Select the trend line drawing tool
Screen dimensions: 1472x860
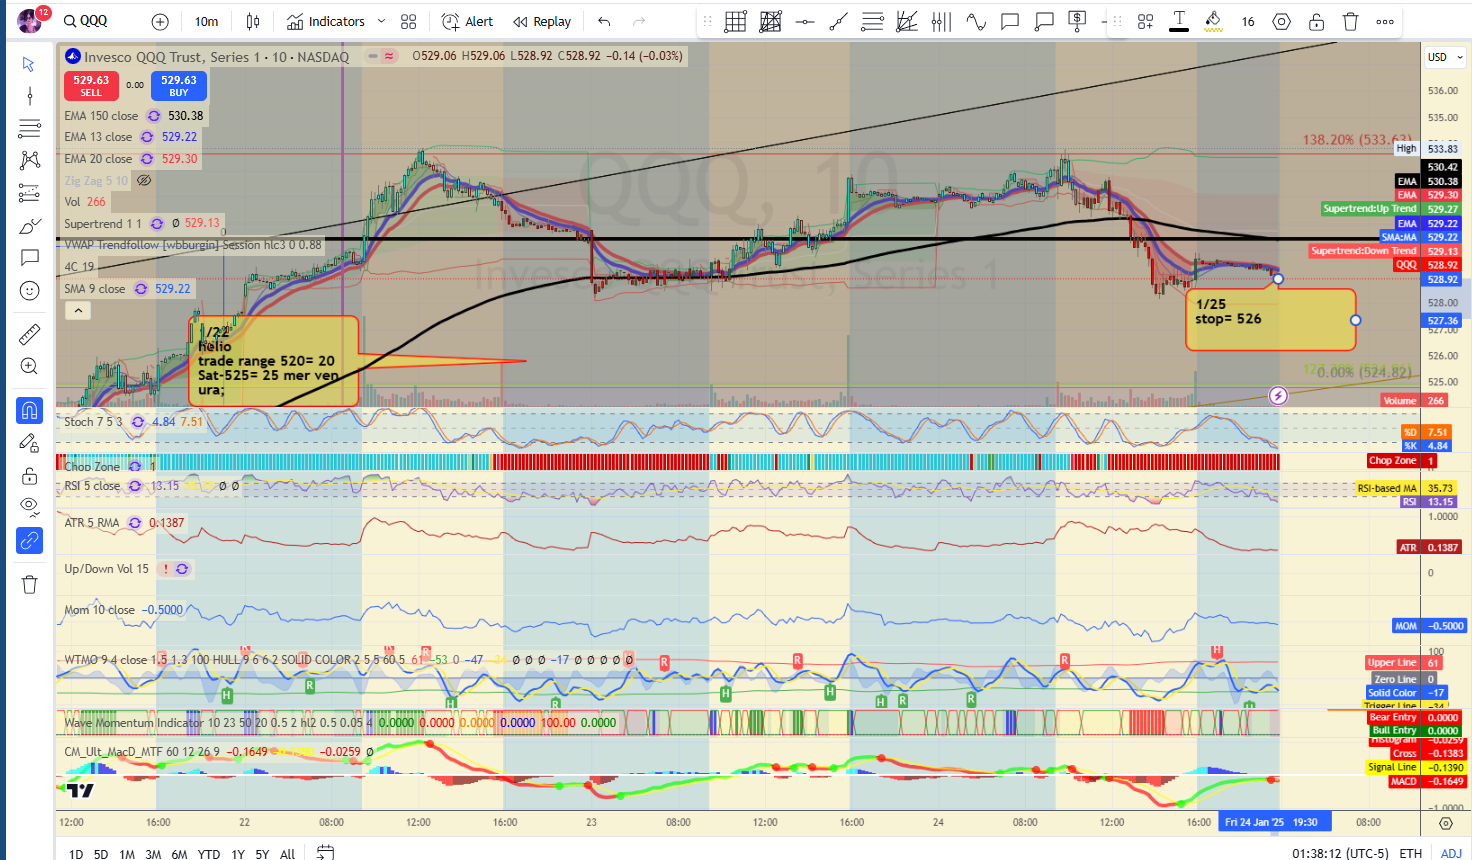click(838, 21)
